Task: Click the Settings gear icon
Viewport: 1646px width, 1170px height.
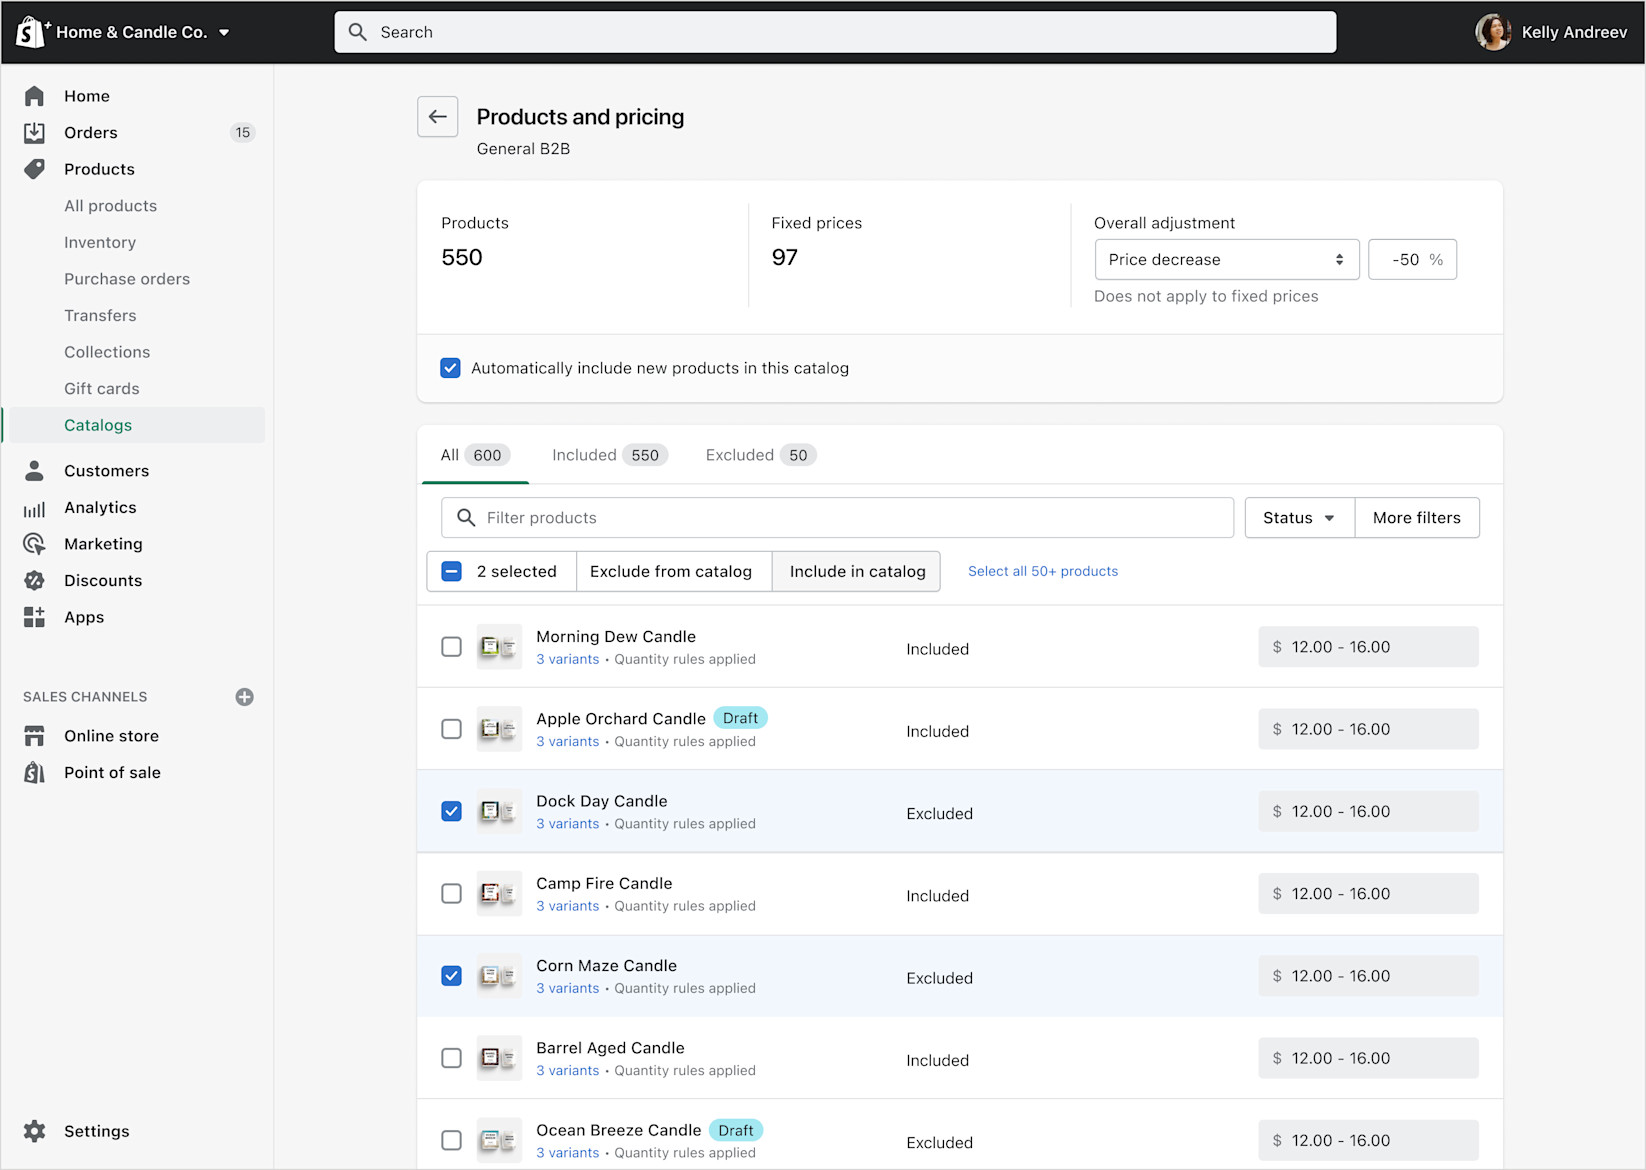Action: click(34, 1131)
